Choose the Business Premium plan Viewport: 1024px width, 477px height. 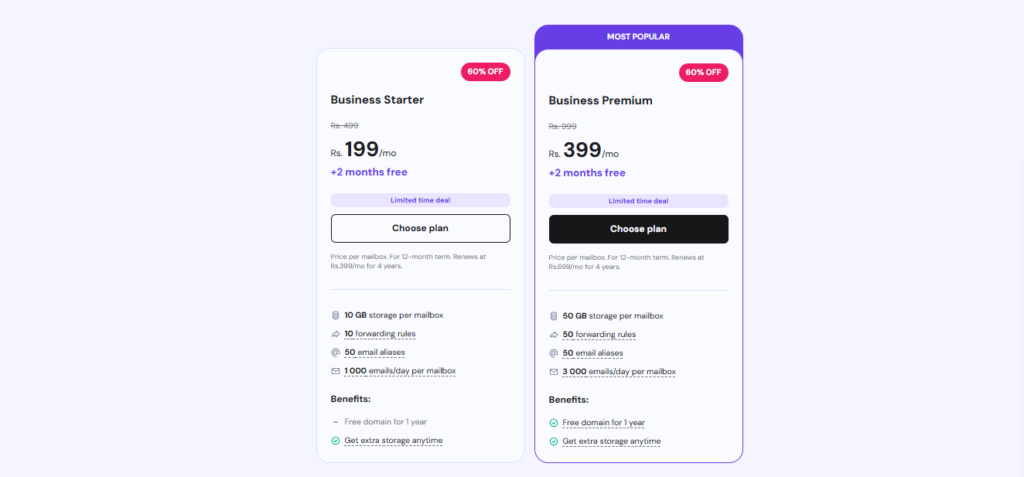click(638, 229)
